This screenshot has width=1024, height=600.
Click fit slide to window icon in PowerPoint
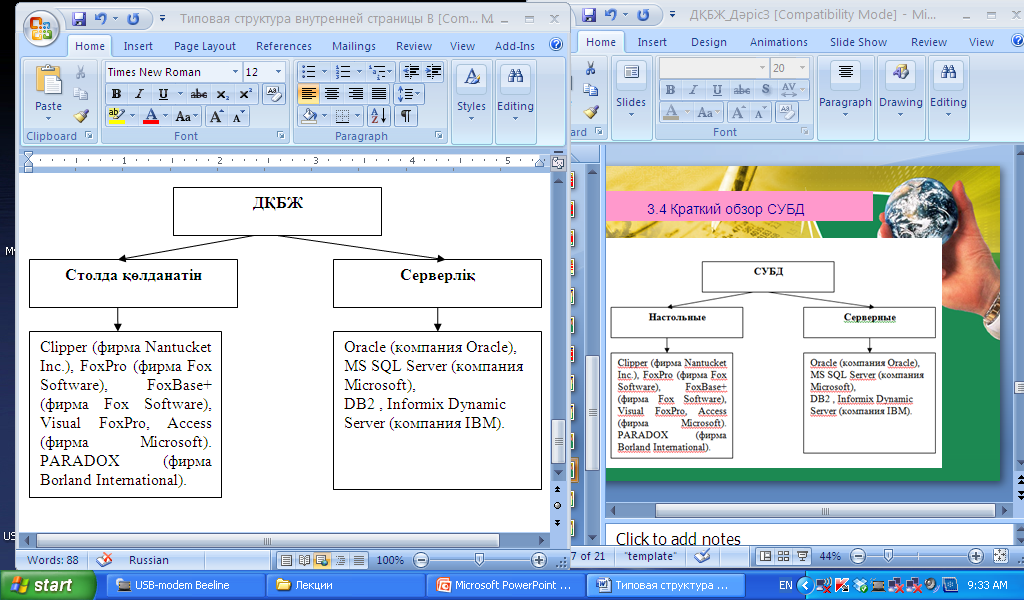coord(1000,556)
